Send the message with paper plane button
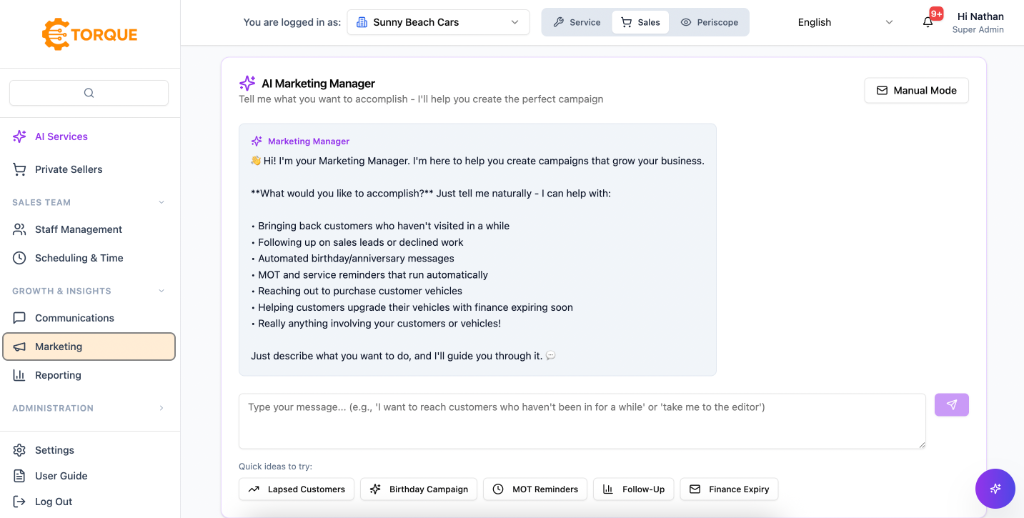The image size is (1024, 518). (952, 405)
